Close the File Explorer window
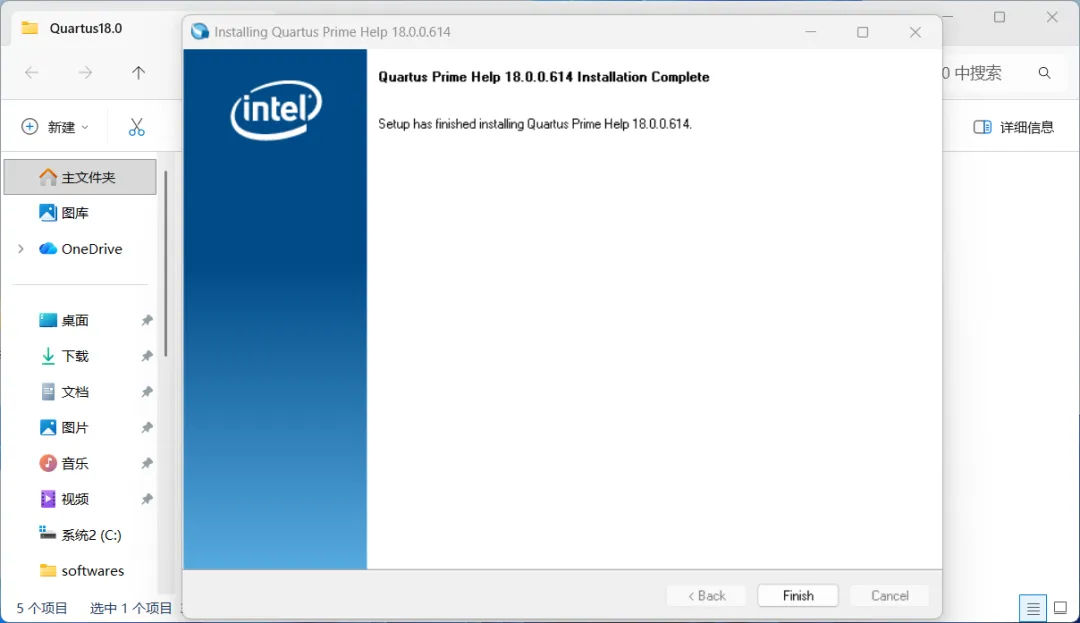The image size is (1080, 623). pos(1052,17)
